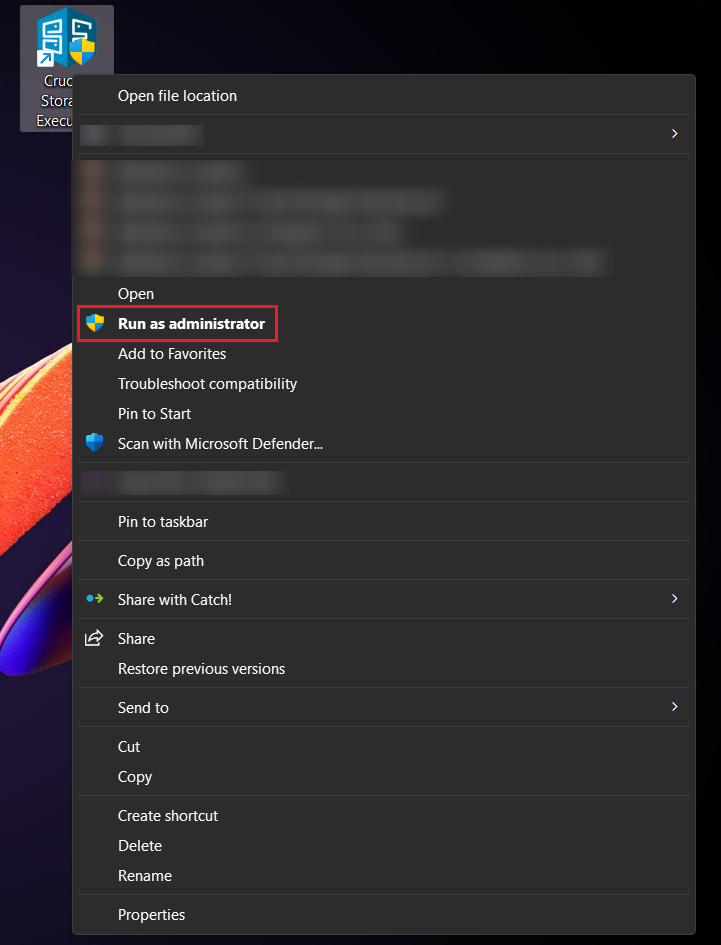Open the Share with Catch! entry
This screenshot has width=721, height=945.
tap(383, 600)
